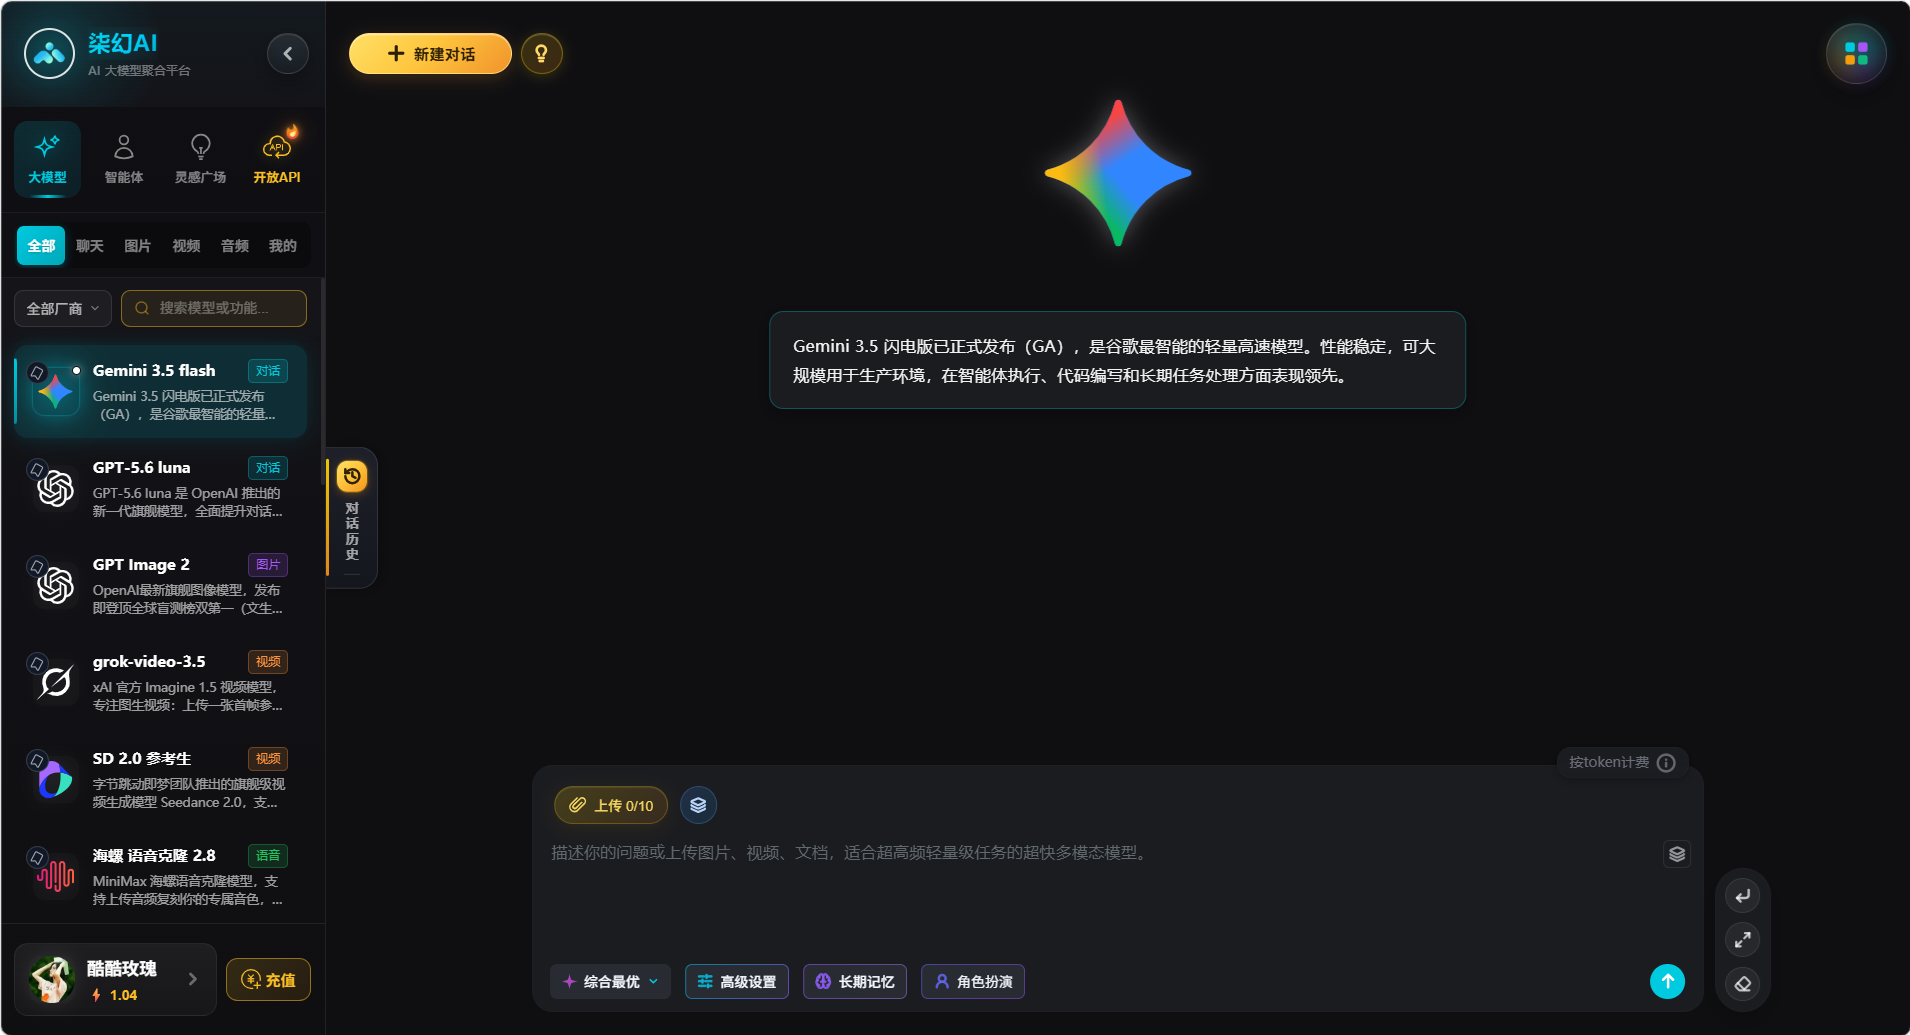The width and height of the screenshot is (1910, 1035).
Task: Collapse the sidebar with the back arrow
Action: (x=288, y=54)
